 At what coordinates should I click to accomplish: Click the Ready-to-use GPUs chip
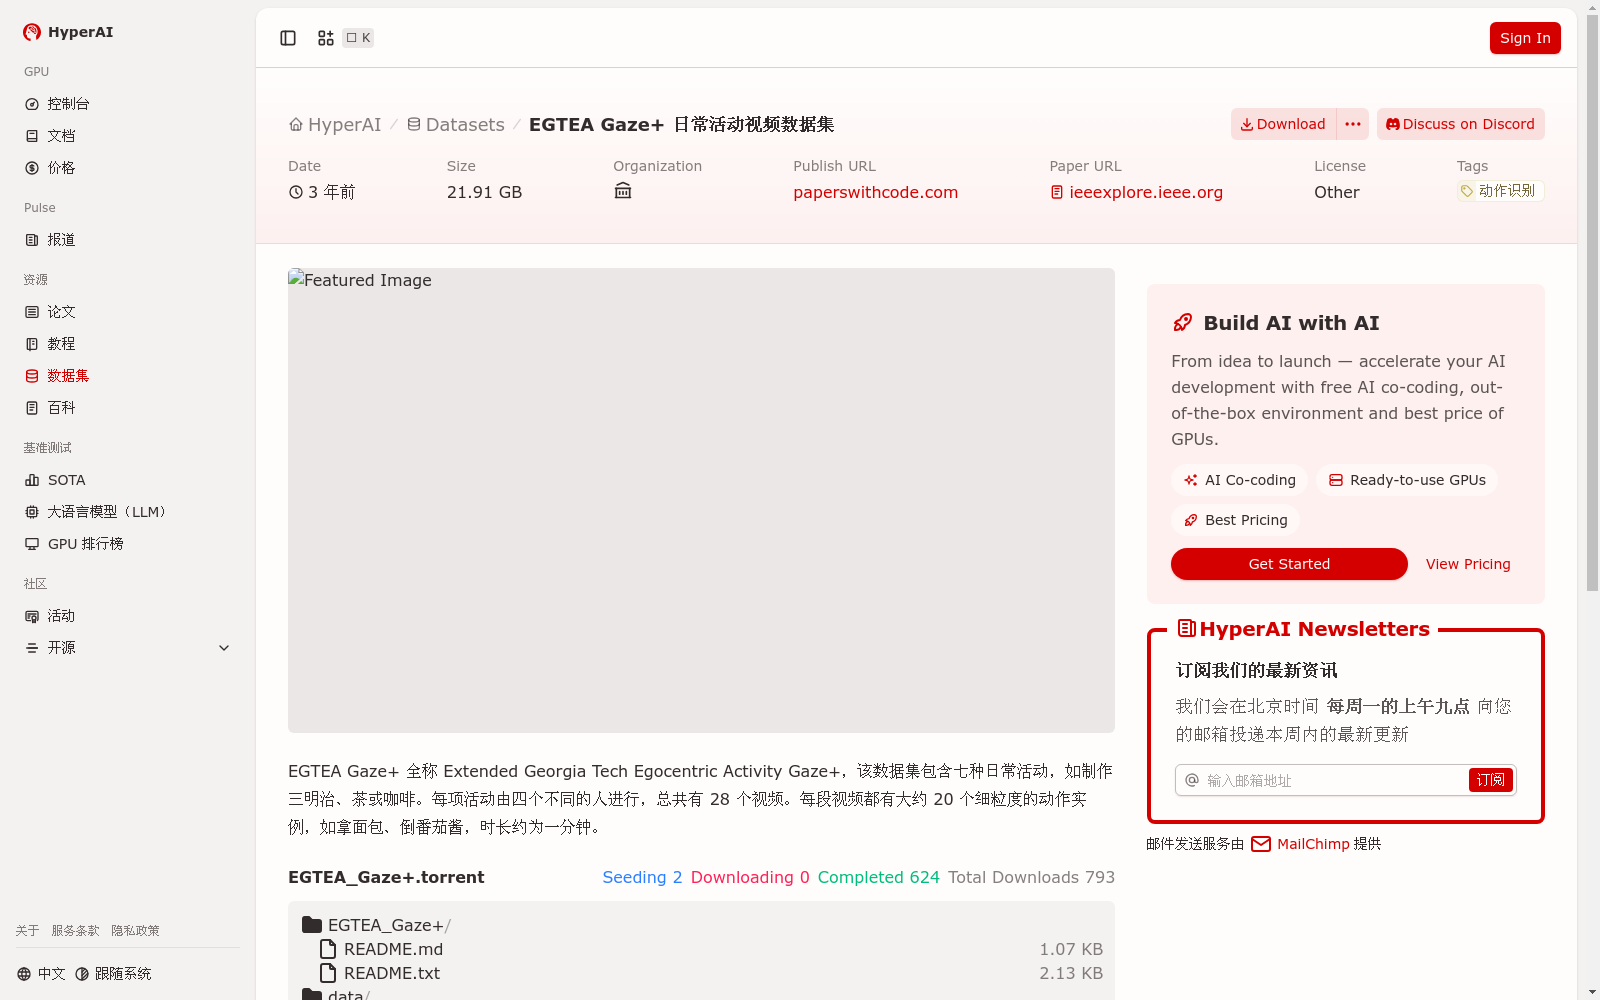point(1407,480)
